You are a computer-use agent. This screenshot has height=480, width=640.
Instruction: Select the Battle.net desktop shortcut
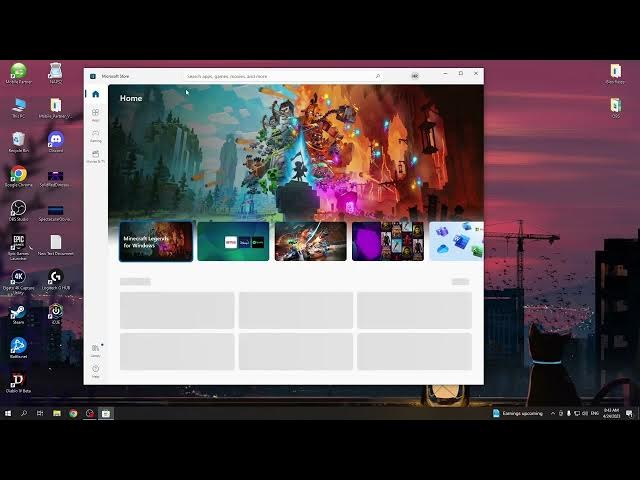point(18,348)
